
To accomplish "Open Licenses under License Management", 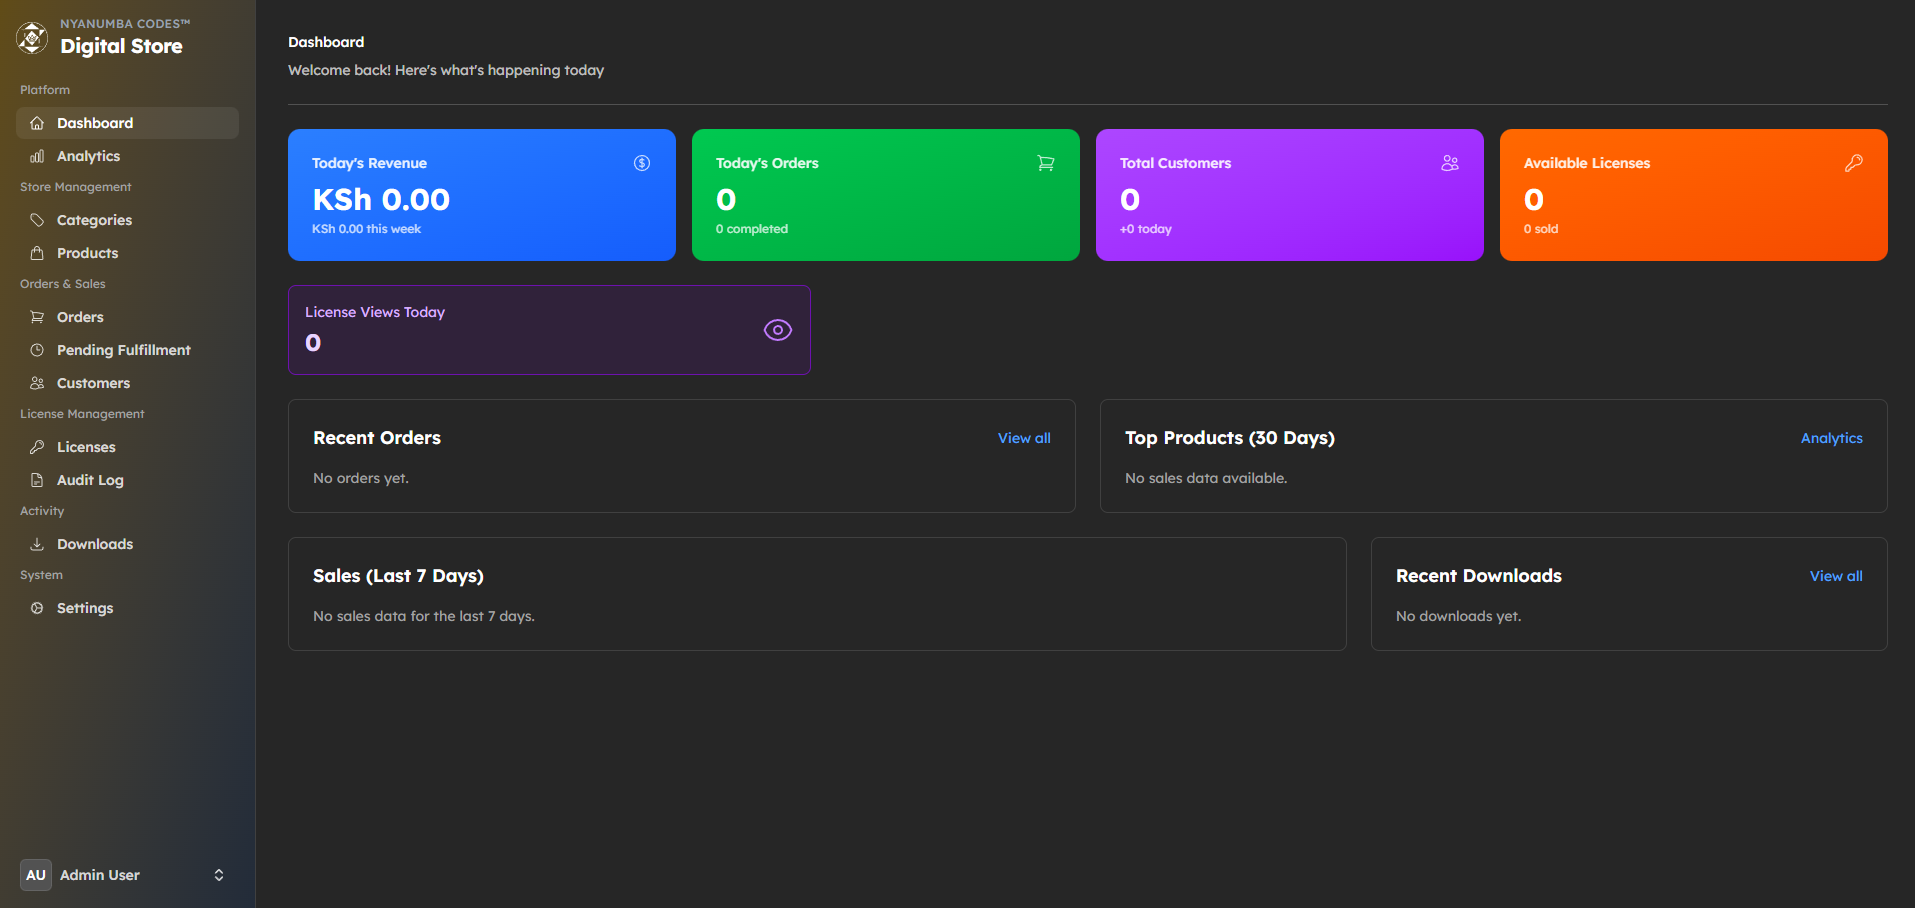I will point(86,447).
